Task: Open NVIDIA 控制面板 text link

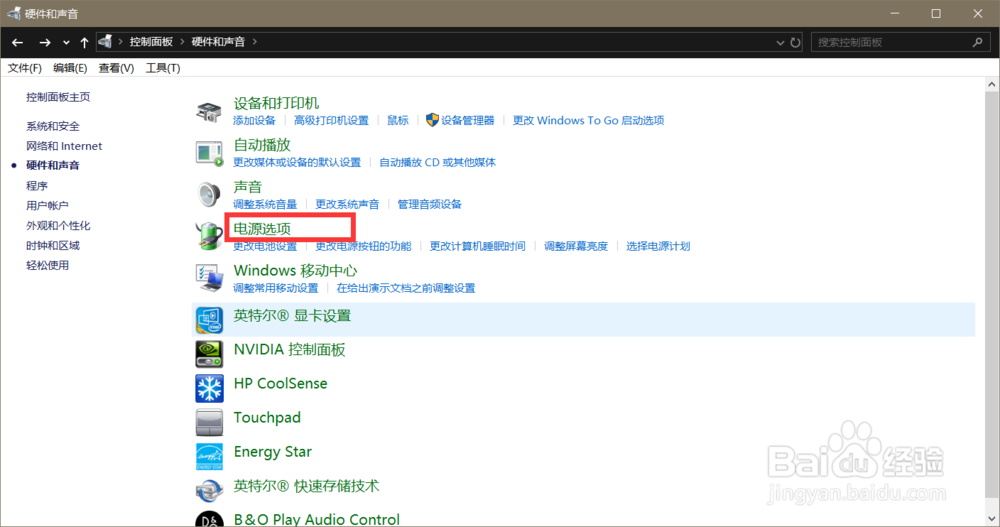Action: click(290, 350)
